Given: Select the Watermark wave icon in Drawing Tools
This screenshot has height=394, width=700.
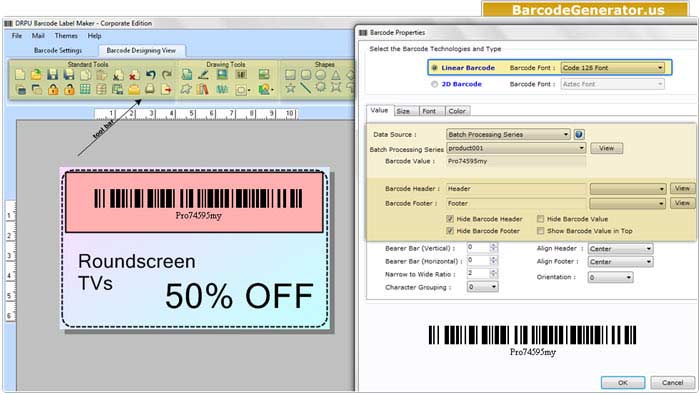Looking at the screenshot, I should pyautogui.click(x=222, y=89).
